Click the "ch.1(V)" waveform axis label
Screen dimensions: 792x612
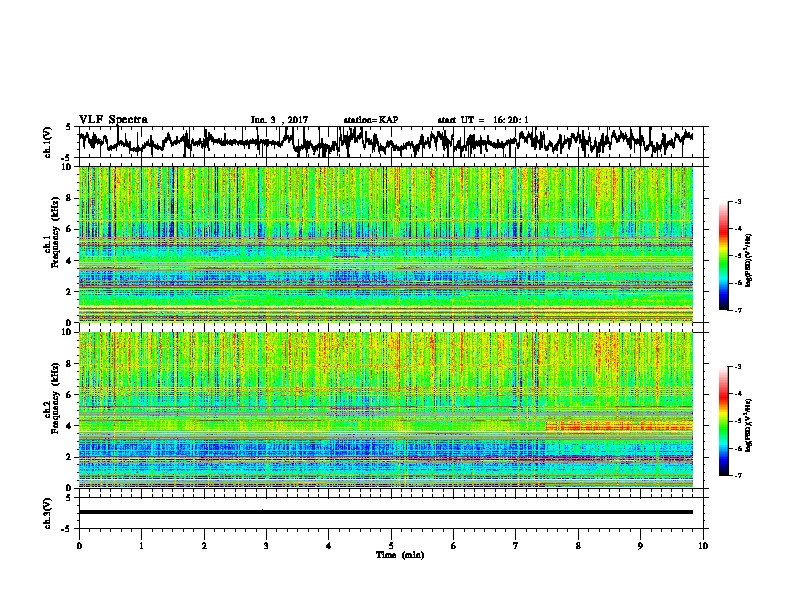47,142
